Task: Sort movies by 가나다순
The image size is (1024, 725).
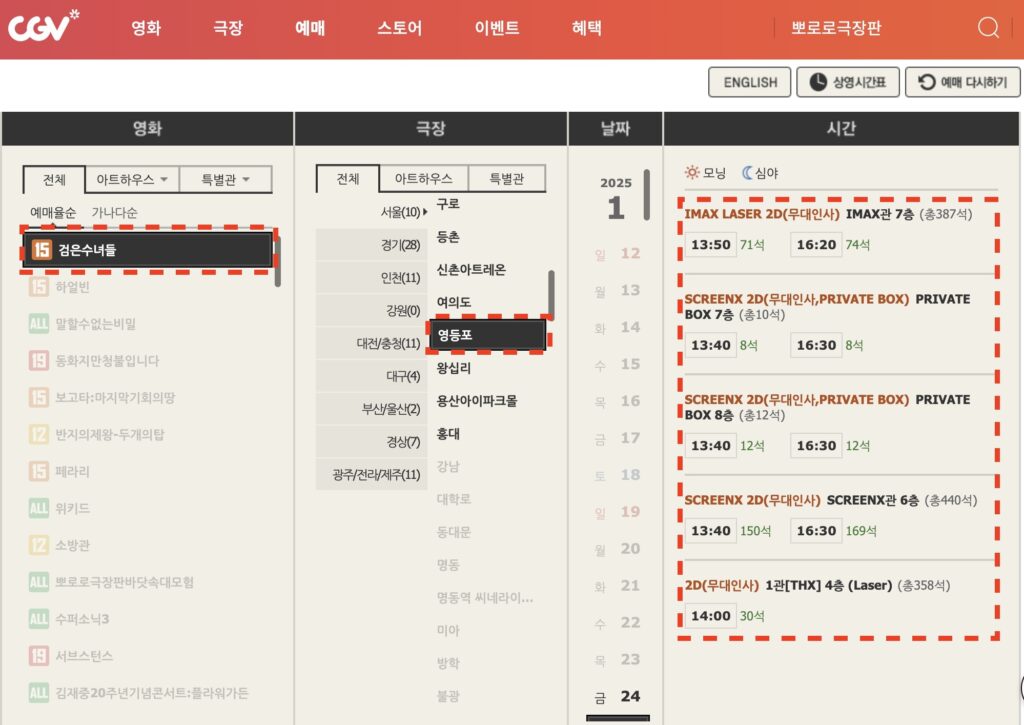Action: tap(114, 212)
